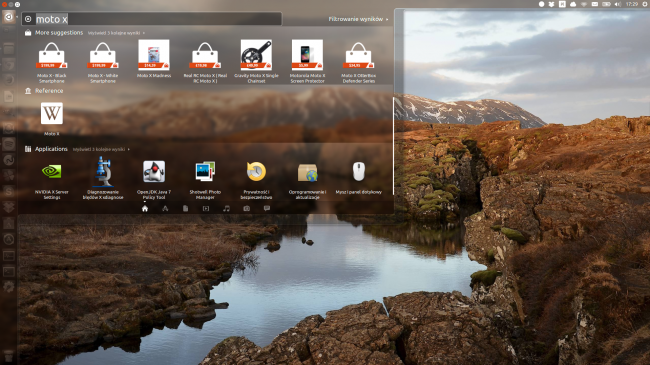The height and width of the screenshot is (365, 650).
Task: Open the Trash in the launcher
Action: pyautogui.click(x=8, y=355)
